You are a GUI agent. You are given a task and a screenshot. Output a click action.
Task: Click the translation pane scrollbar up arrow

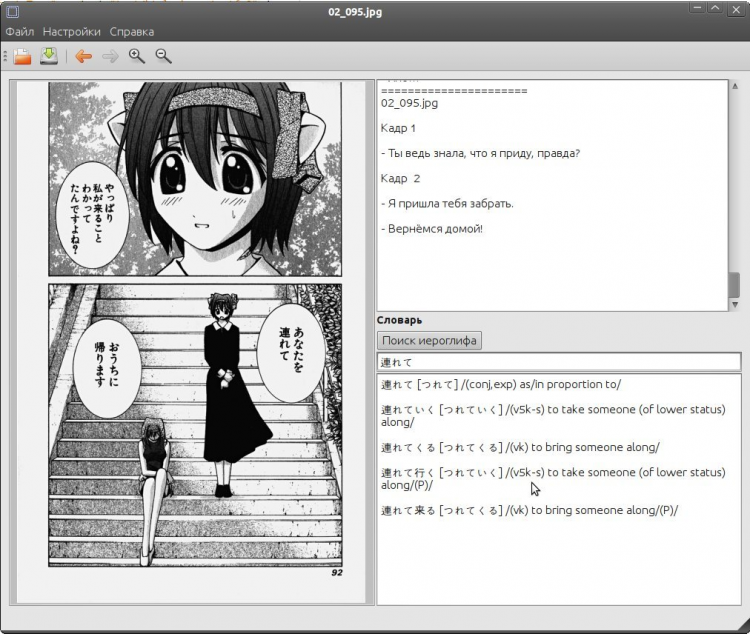pos(735,86)
